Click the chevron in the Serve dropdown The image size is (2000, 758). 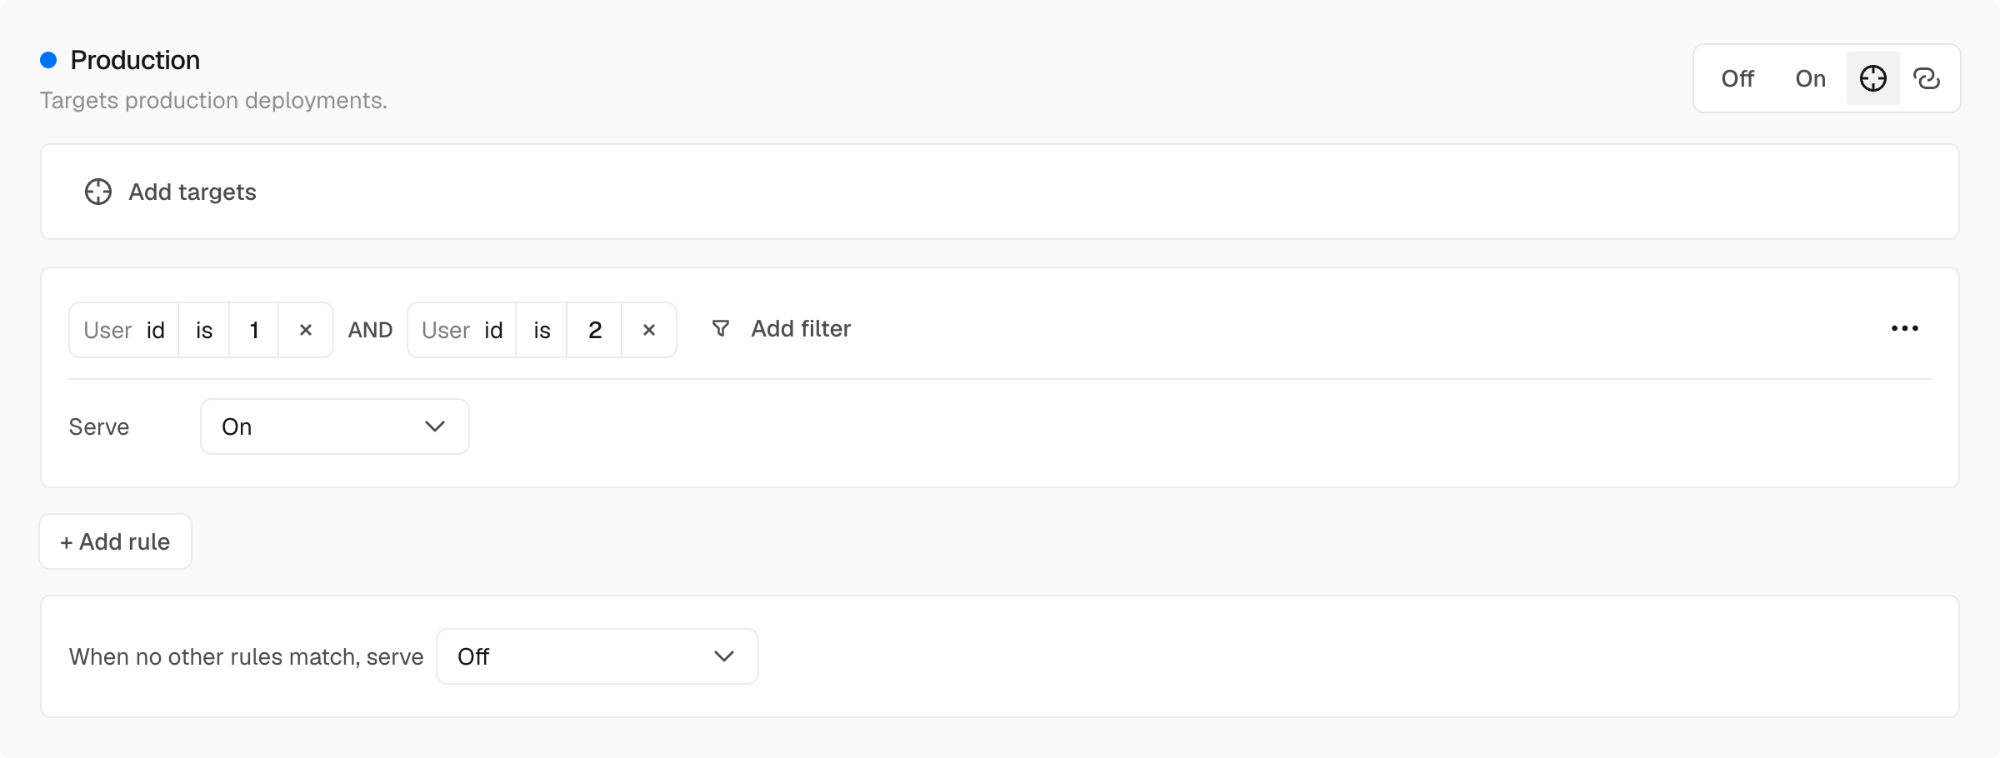pos(434,427)
